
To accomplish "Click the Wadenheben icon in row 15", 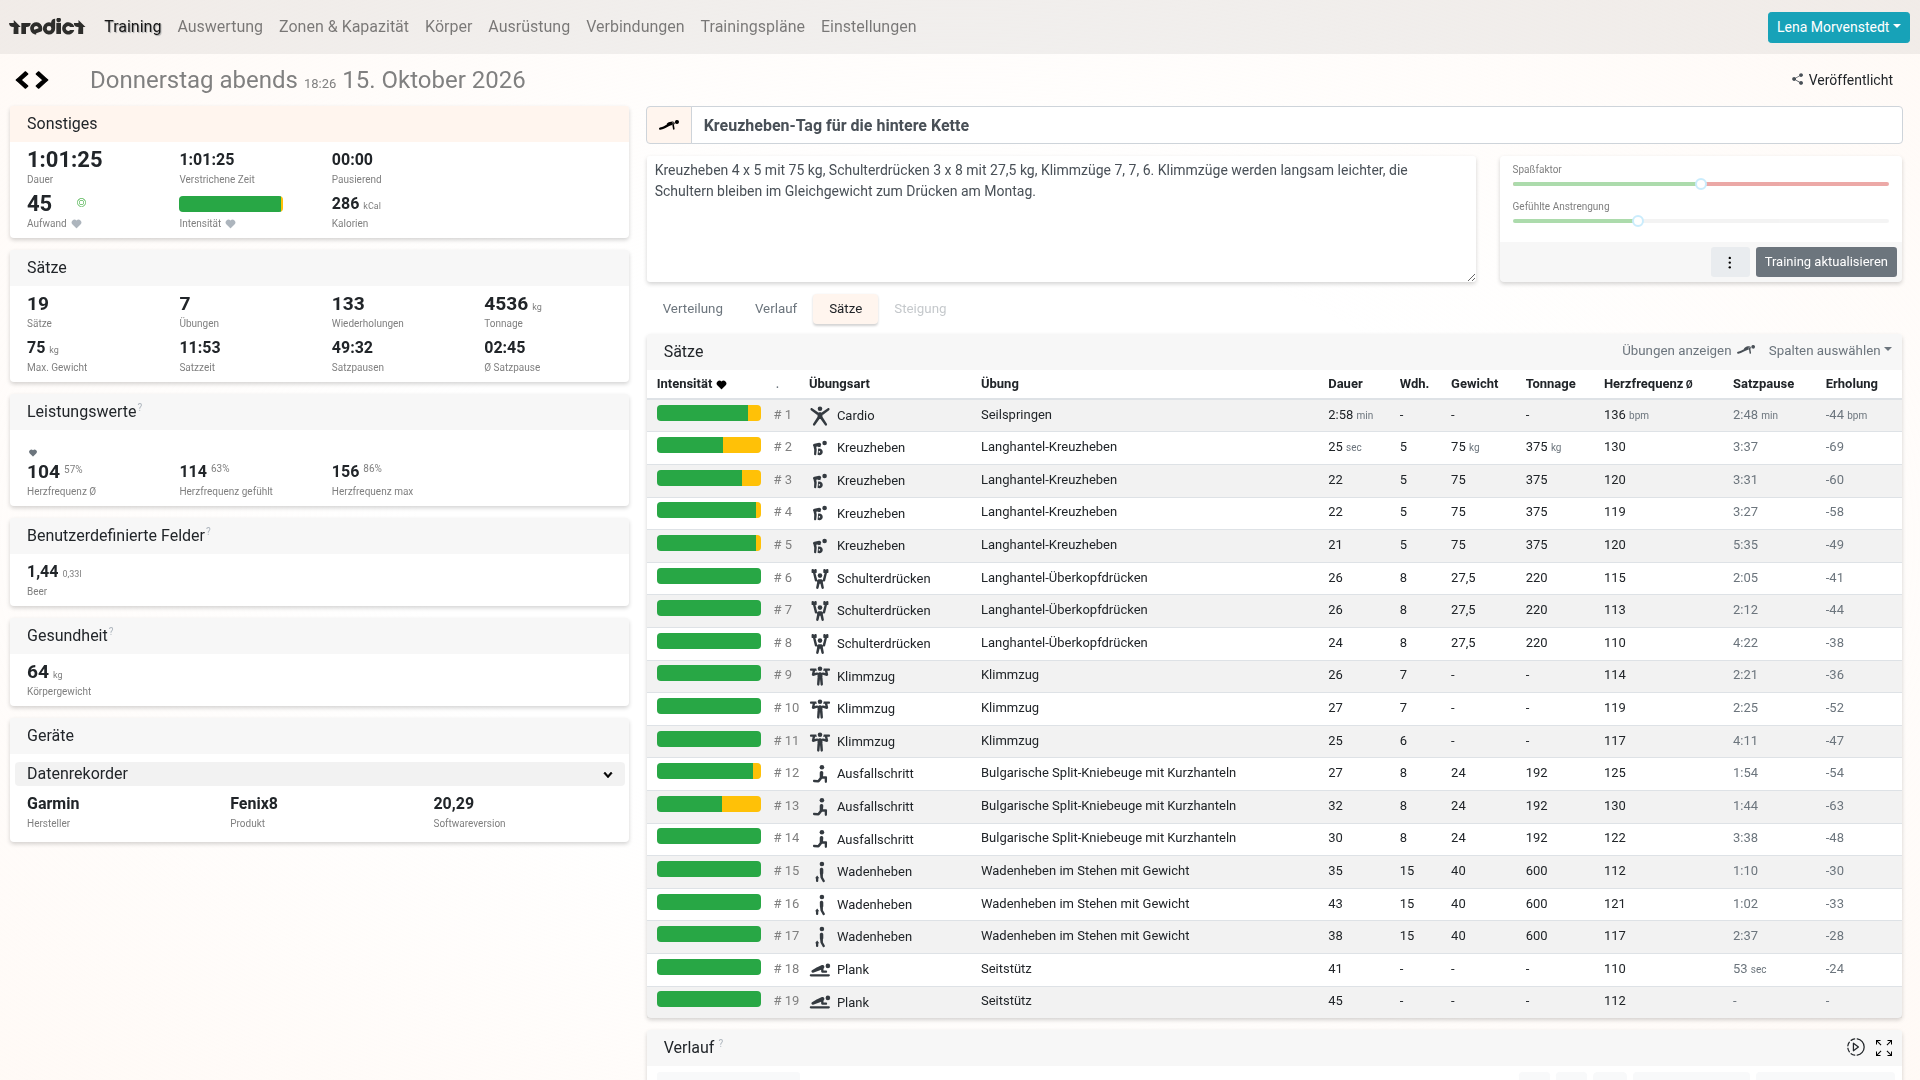I will pyautogui.click(x=820, y=872).
